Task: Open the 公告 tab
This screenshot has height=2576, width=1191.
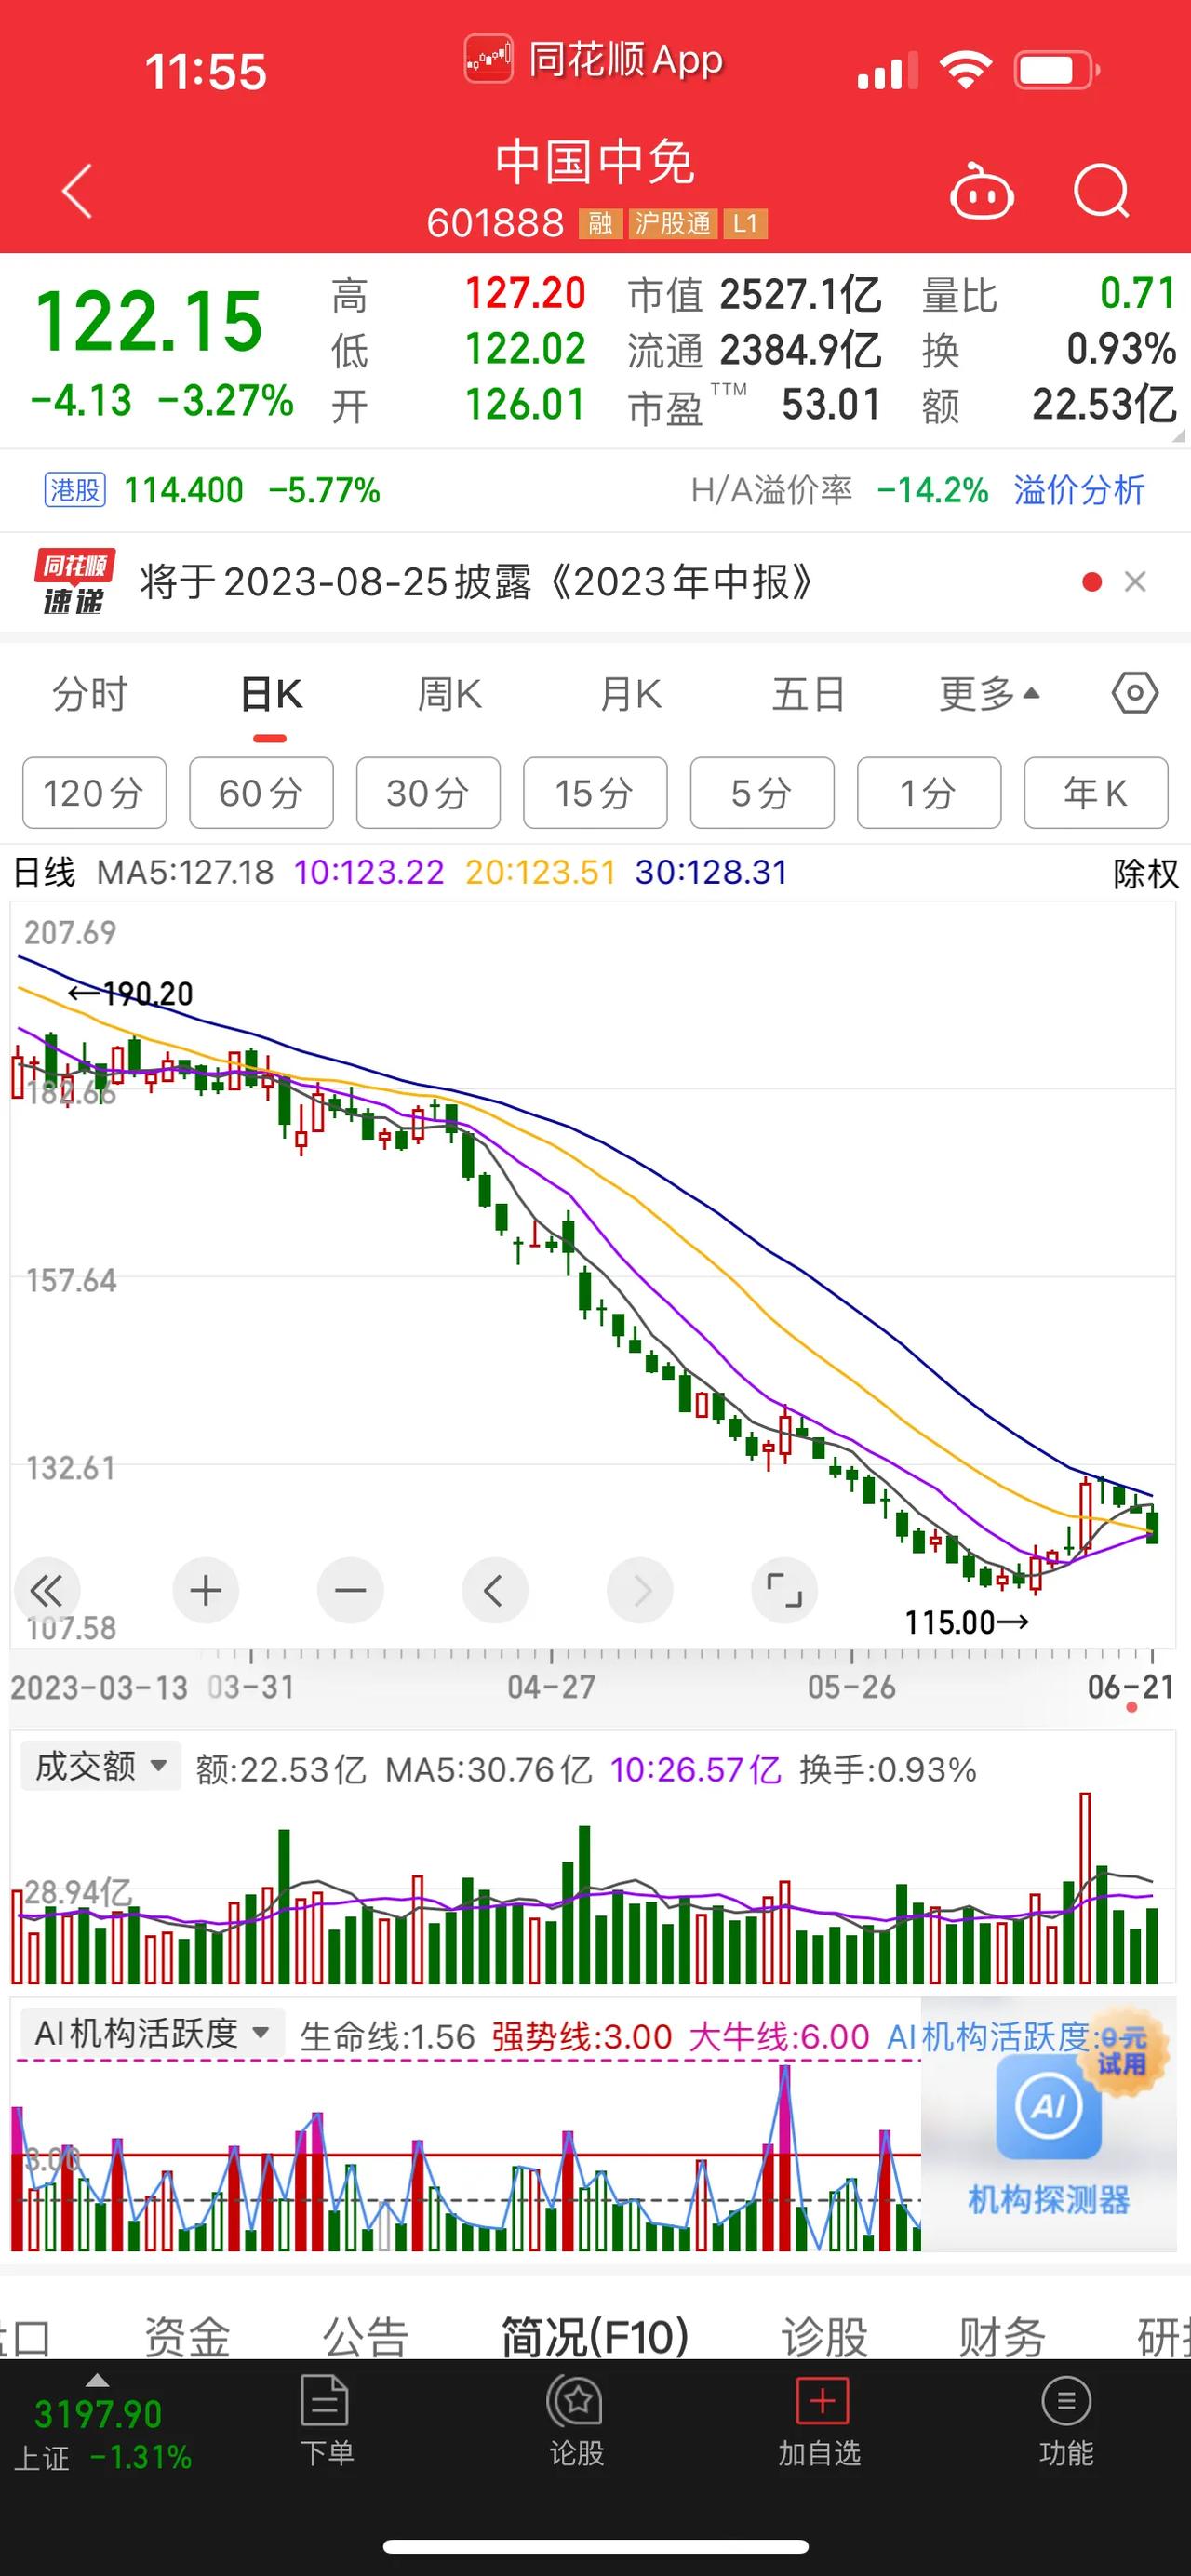Action: pyautogui.click(x=365, y=2337)
